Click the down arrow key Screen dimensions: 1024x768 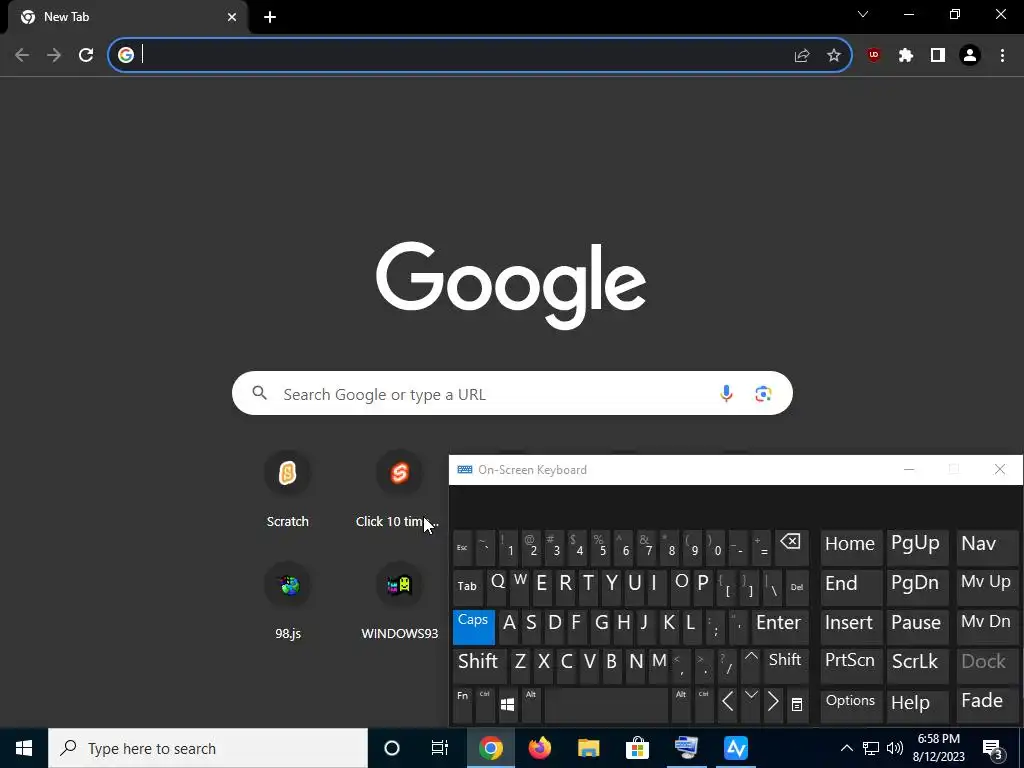[x=751, y=703]
